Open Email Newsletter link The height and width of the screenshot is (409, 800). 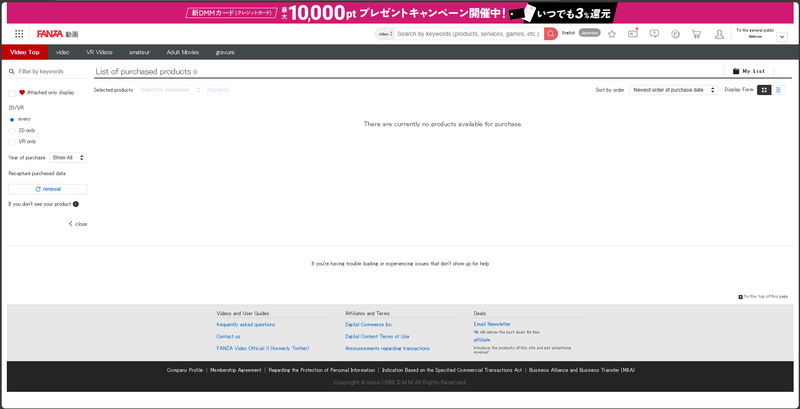tap(492, 324)
